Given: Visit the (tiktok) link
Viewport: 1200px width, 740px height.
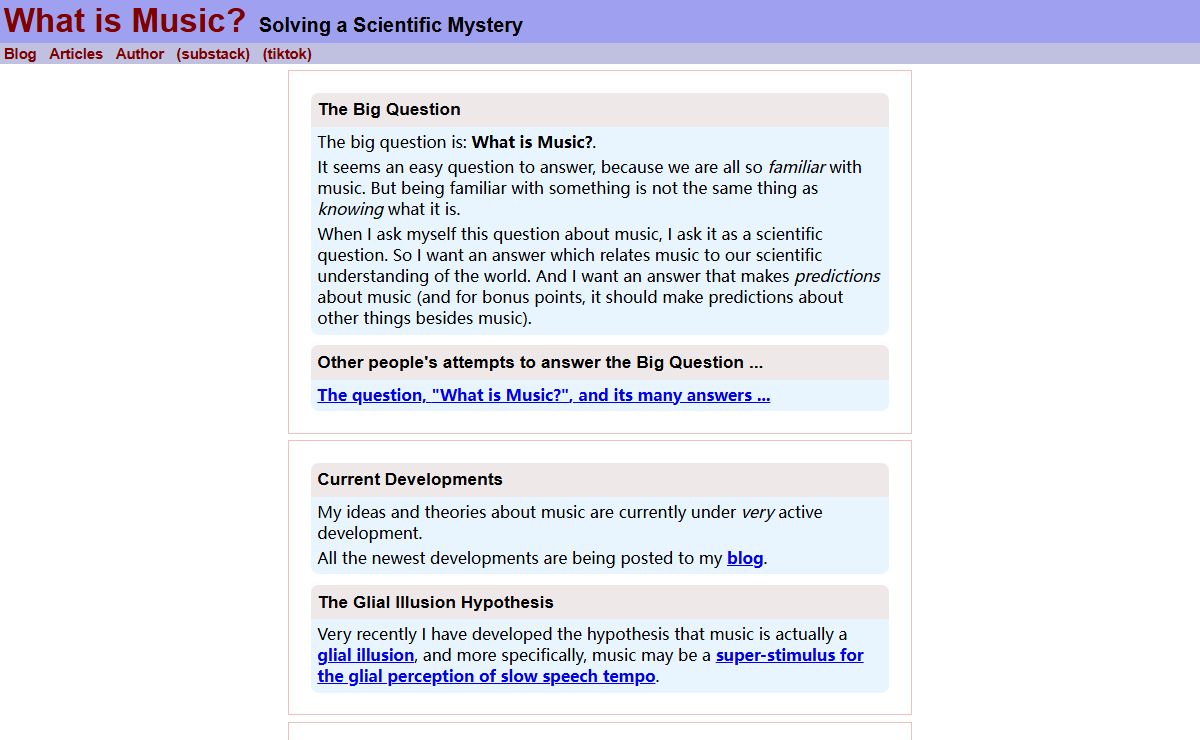Looking at the screenshot, I should pos(287,54).
